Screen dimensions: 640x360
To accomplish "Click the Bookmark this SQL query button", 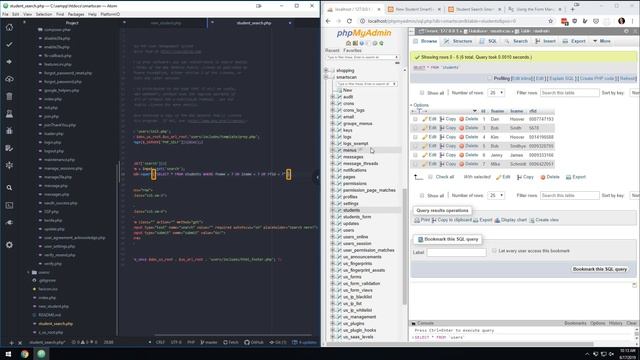I will 600,269.
